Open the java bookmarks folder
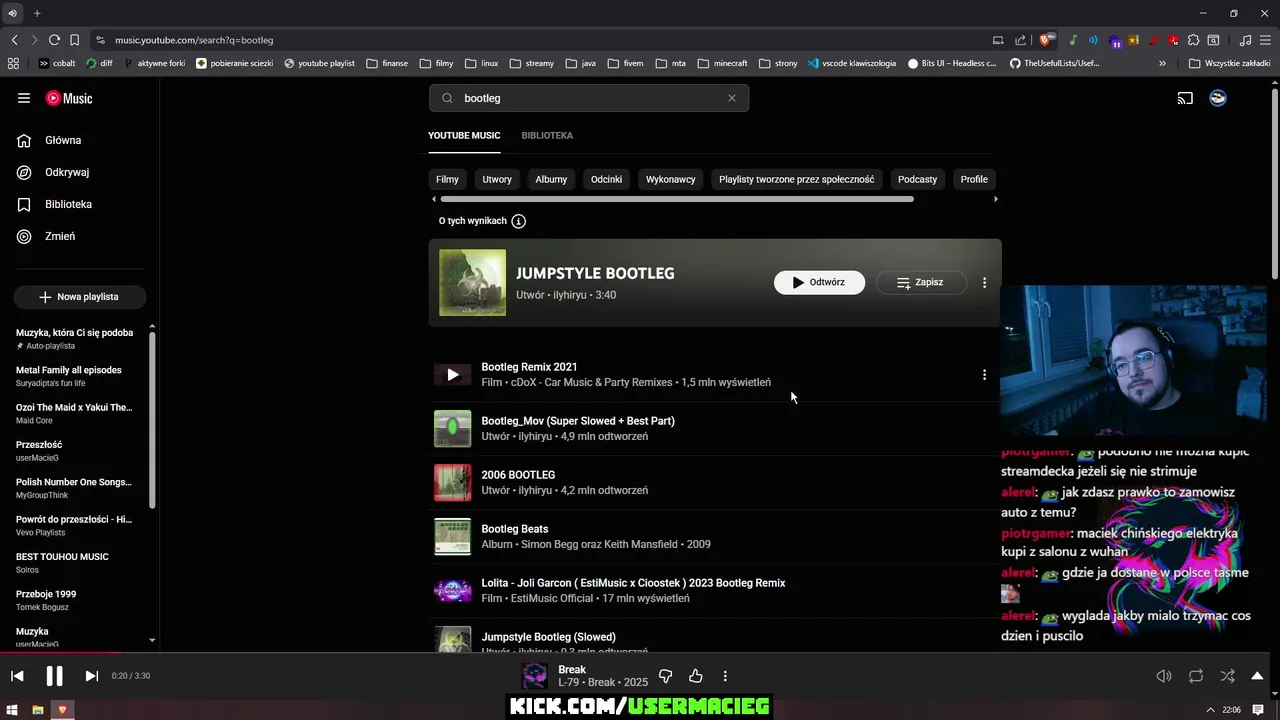The height and width of the screenshot is (720, 1280). coord(581,63)
